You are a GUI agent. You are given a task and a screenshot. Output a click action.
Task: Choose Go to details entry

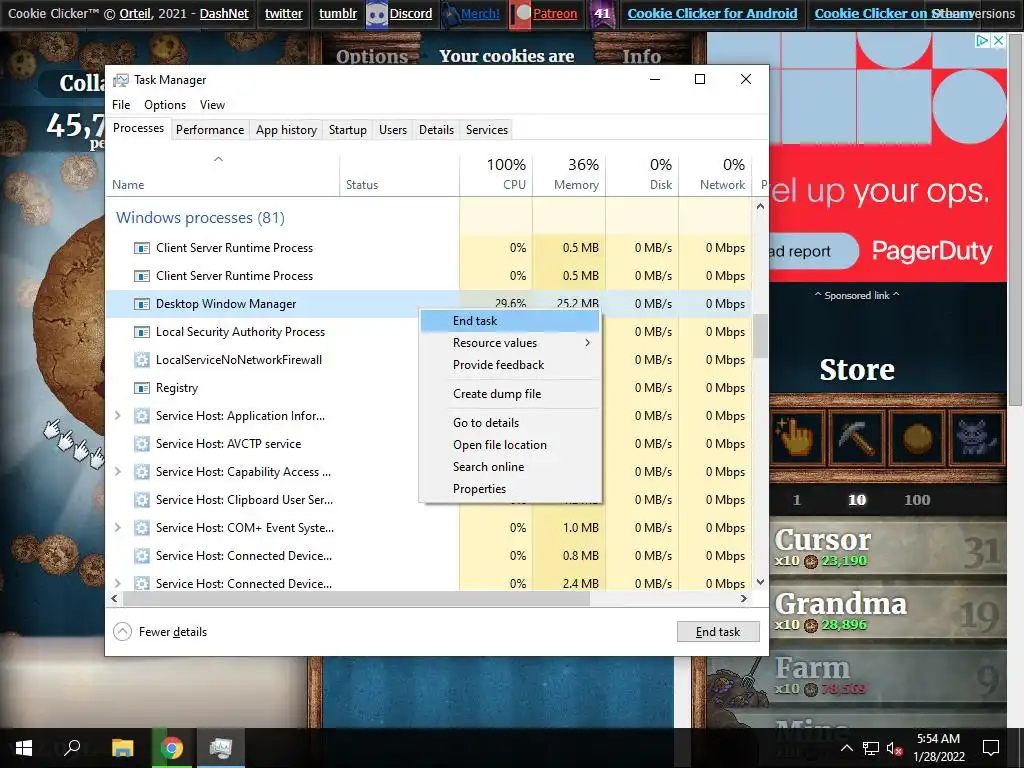click(509, 423)
